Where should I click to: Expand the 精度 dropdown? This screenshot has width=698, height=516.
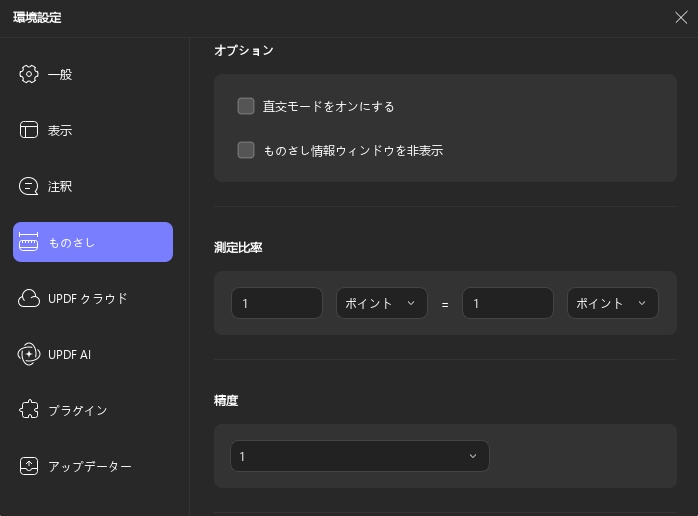click(360, 456)
